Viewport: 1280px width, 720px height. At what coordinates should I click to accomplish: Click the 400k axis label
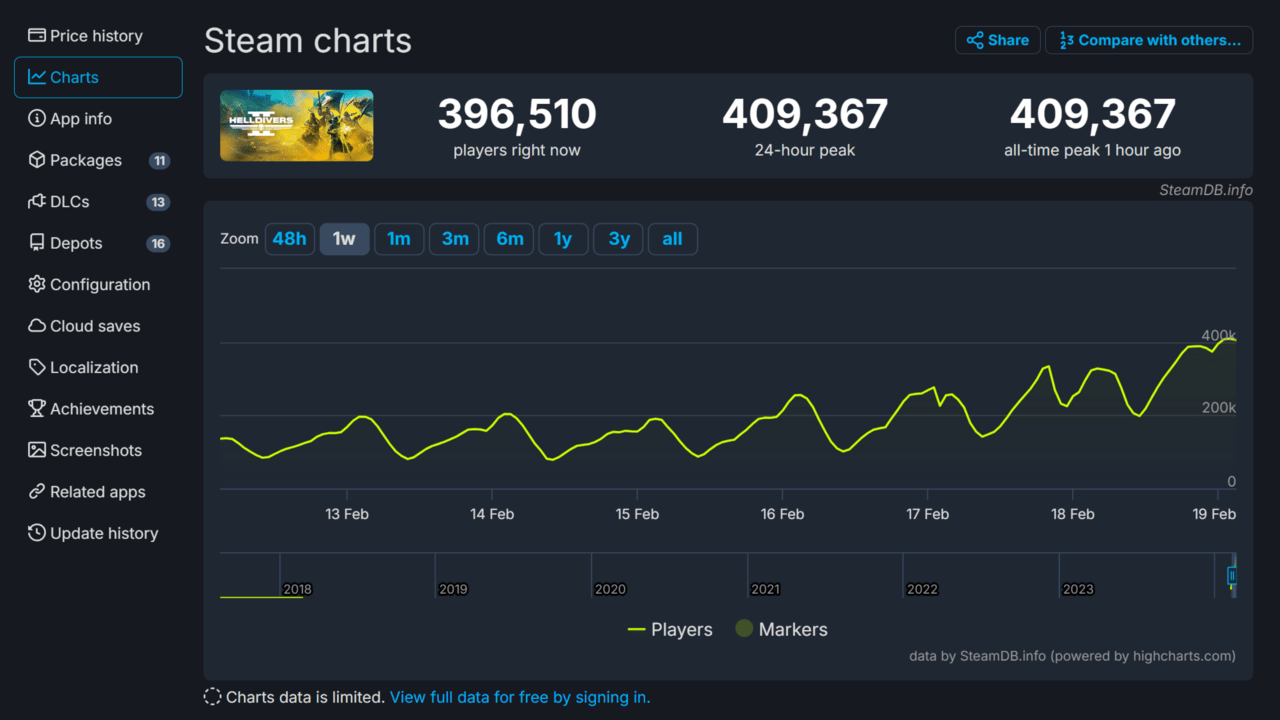click(x=1219, y=335)
